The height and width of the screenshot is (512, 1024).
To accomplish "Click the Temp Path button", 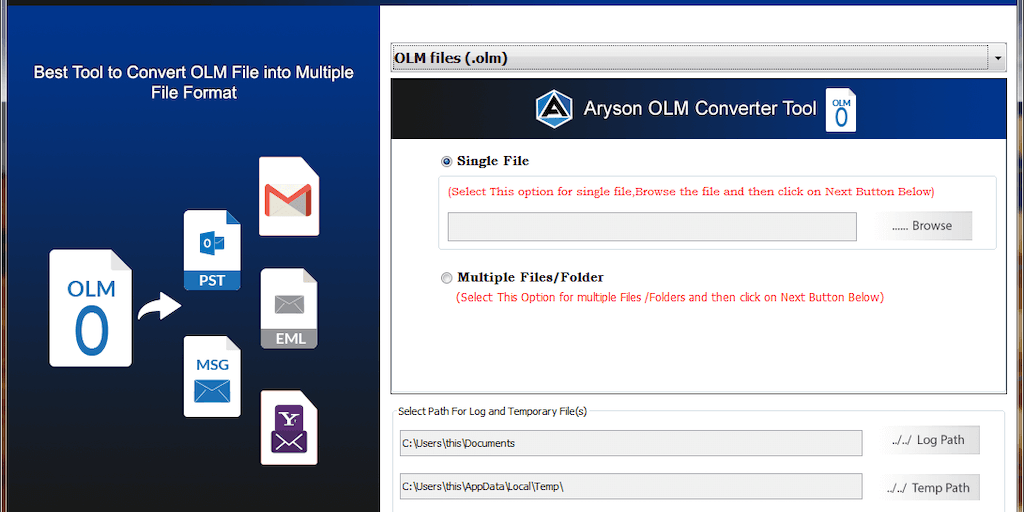I will [930, 488].
